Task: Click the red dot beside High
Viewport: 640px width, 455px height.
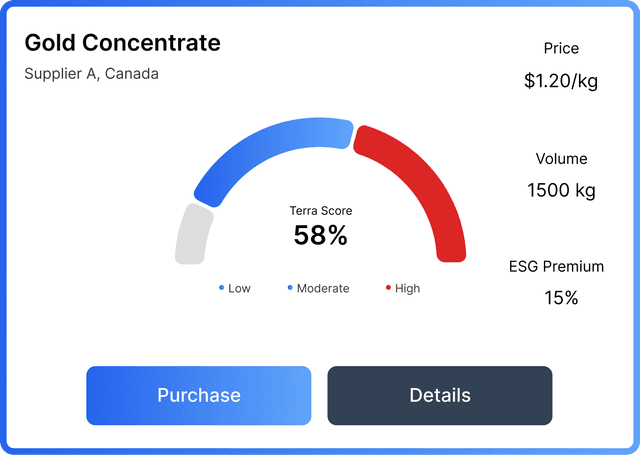Action: pos(388,288)
